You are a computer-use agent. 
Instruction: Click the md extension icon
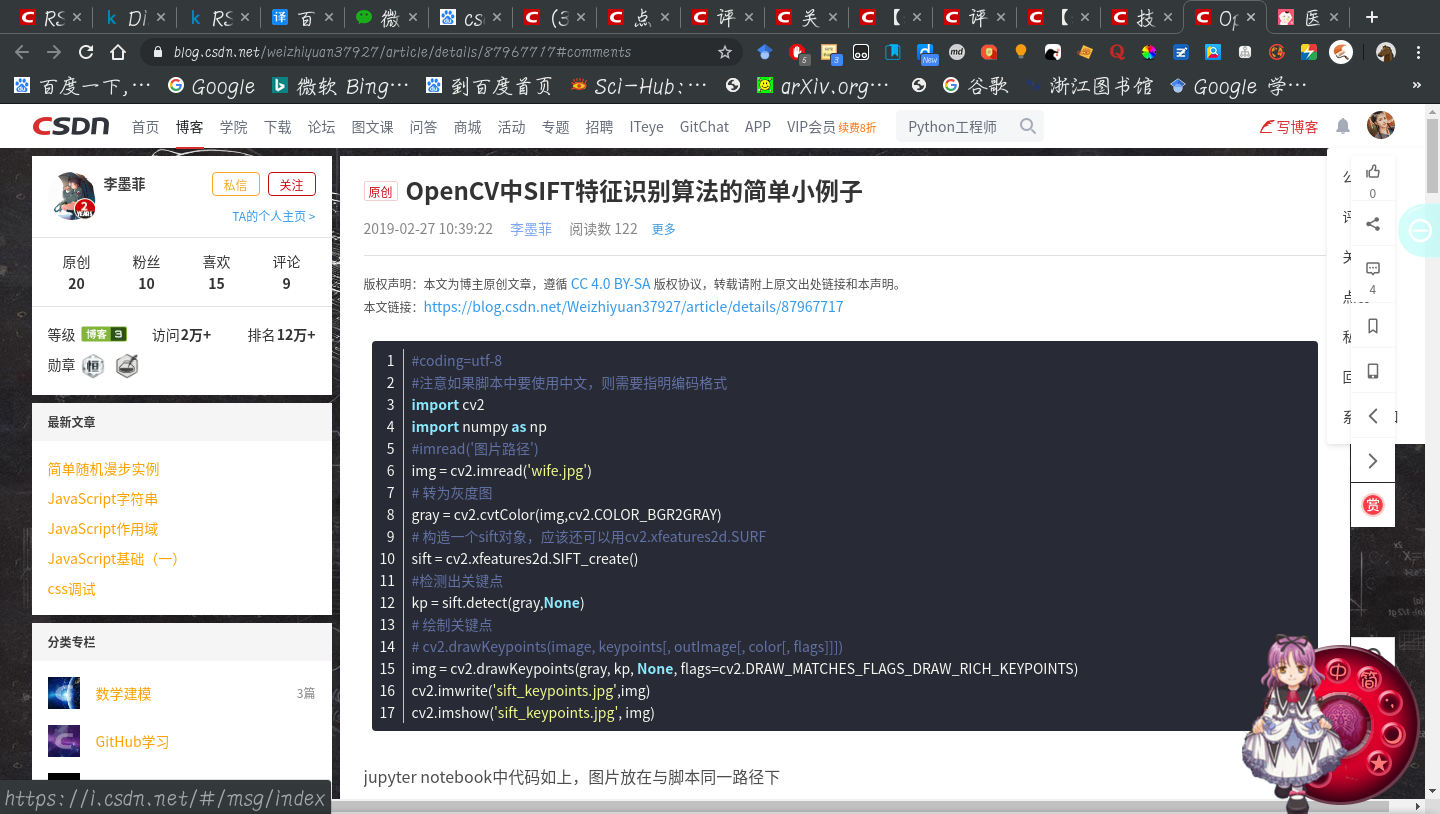pyautogui.click(x=957, y=52)
